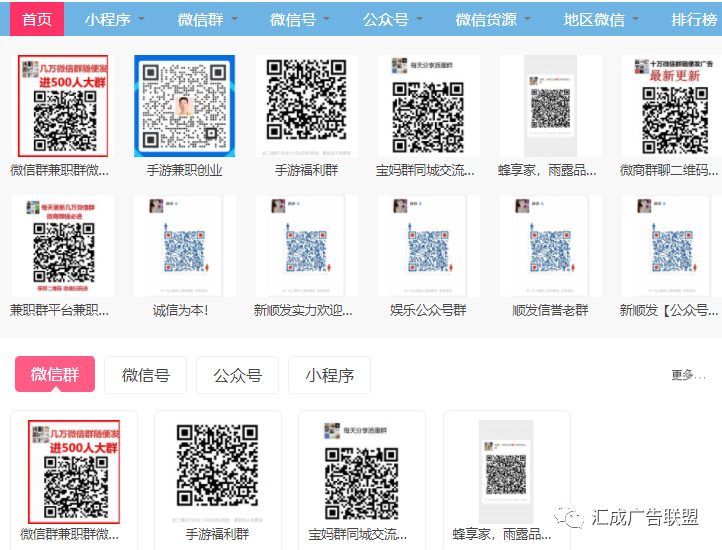Open the 地区微信 navigation menu item
The width and height of the screenshot is (722, 550).
594,19
